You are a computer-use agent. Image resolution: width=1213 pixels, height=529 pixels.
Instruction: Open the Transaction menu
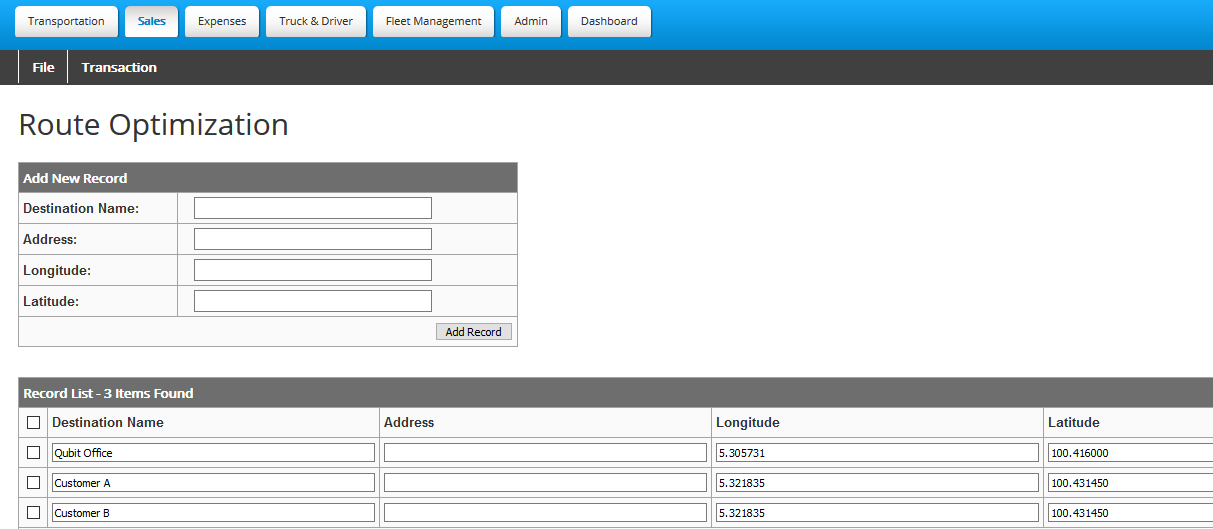(x=119, y=67)
